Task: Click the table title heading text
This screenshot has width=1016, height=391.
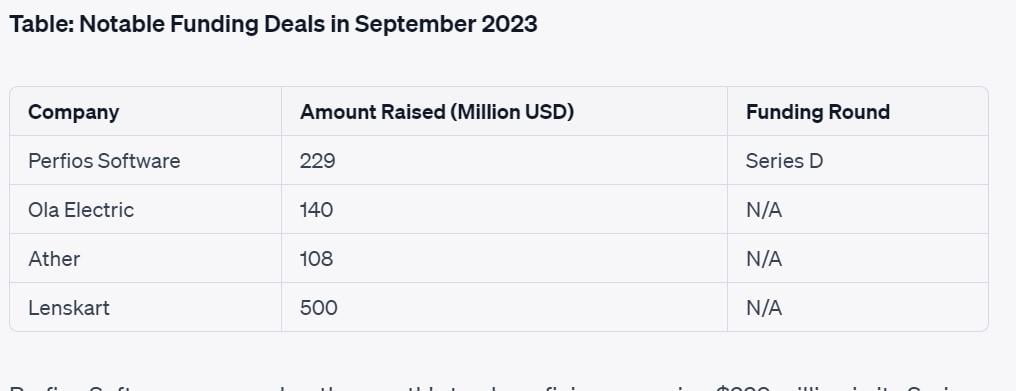Action: click(x=273, y=25)
